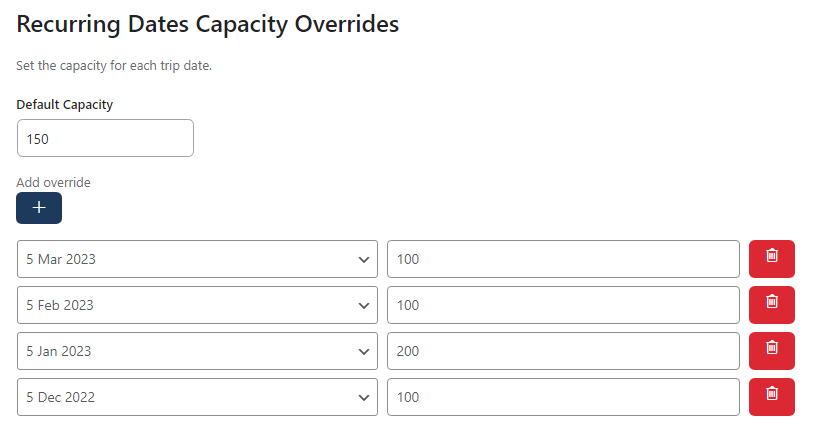
Task: Select the capacity field for 5 Feb 2023
Action: pyautogui.click(x=563, y=305)
